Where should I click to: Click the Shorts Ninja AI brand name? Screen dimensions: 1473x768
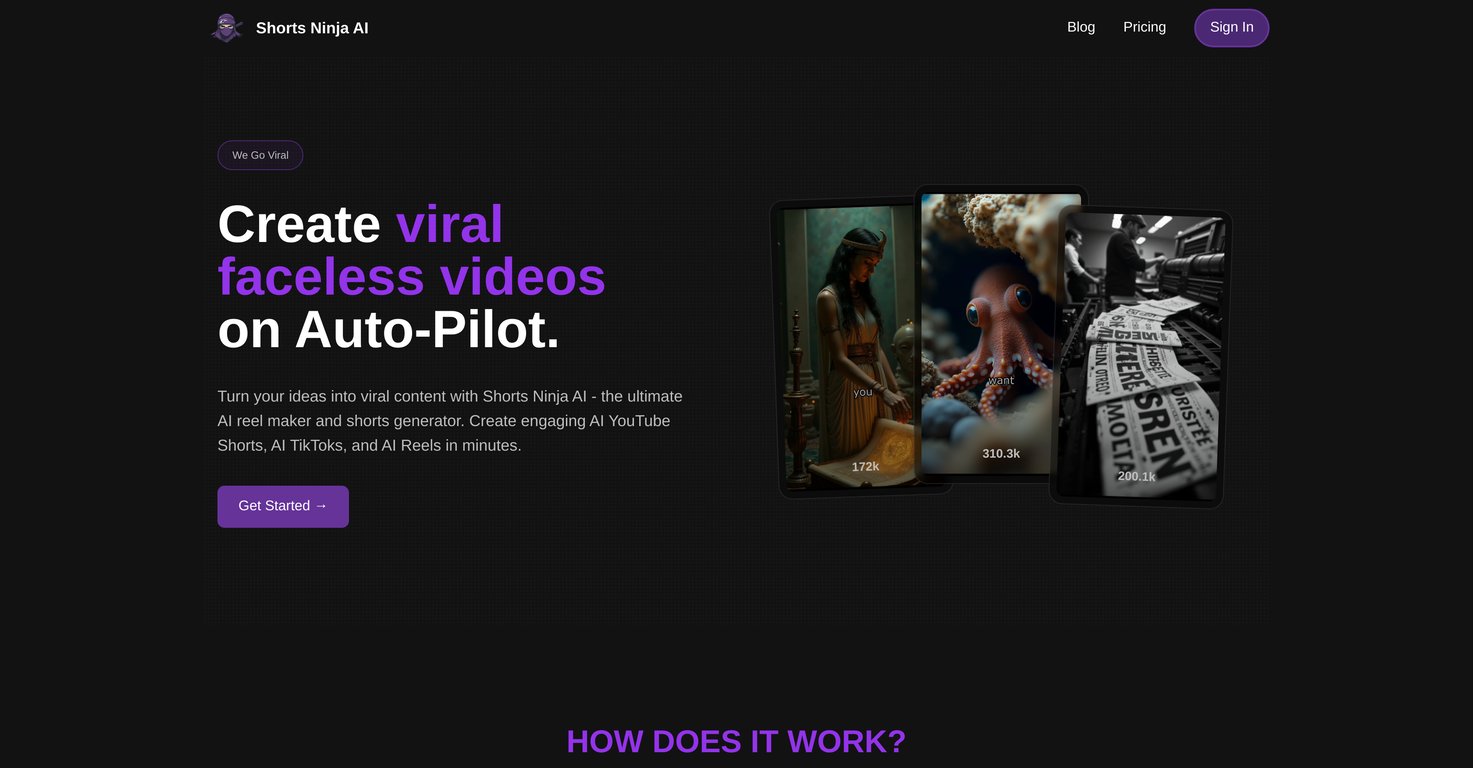click(312, 28)
